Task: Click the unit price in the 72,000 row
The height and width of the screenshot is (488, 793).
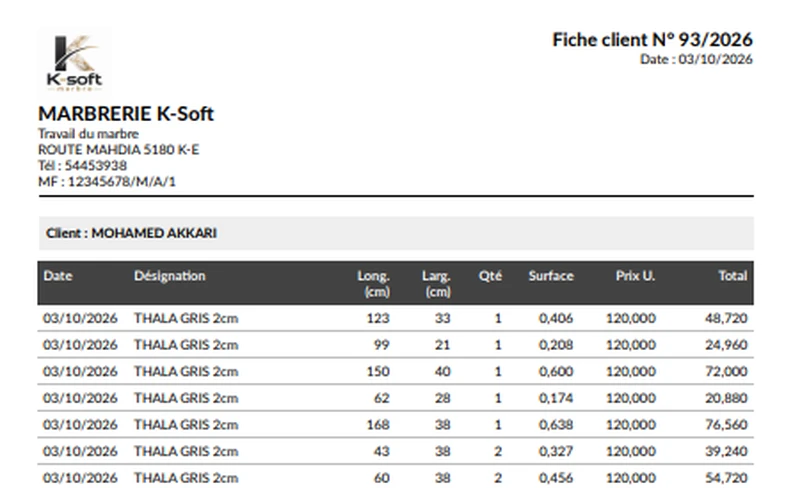Action: pos(631,372)
